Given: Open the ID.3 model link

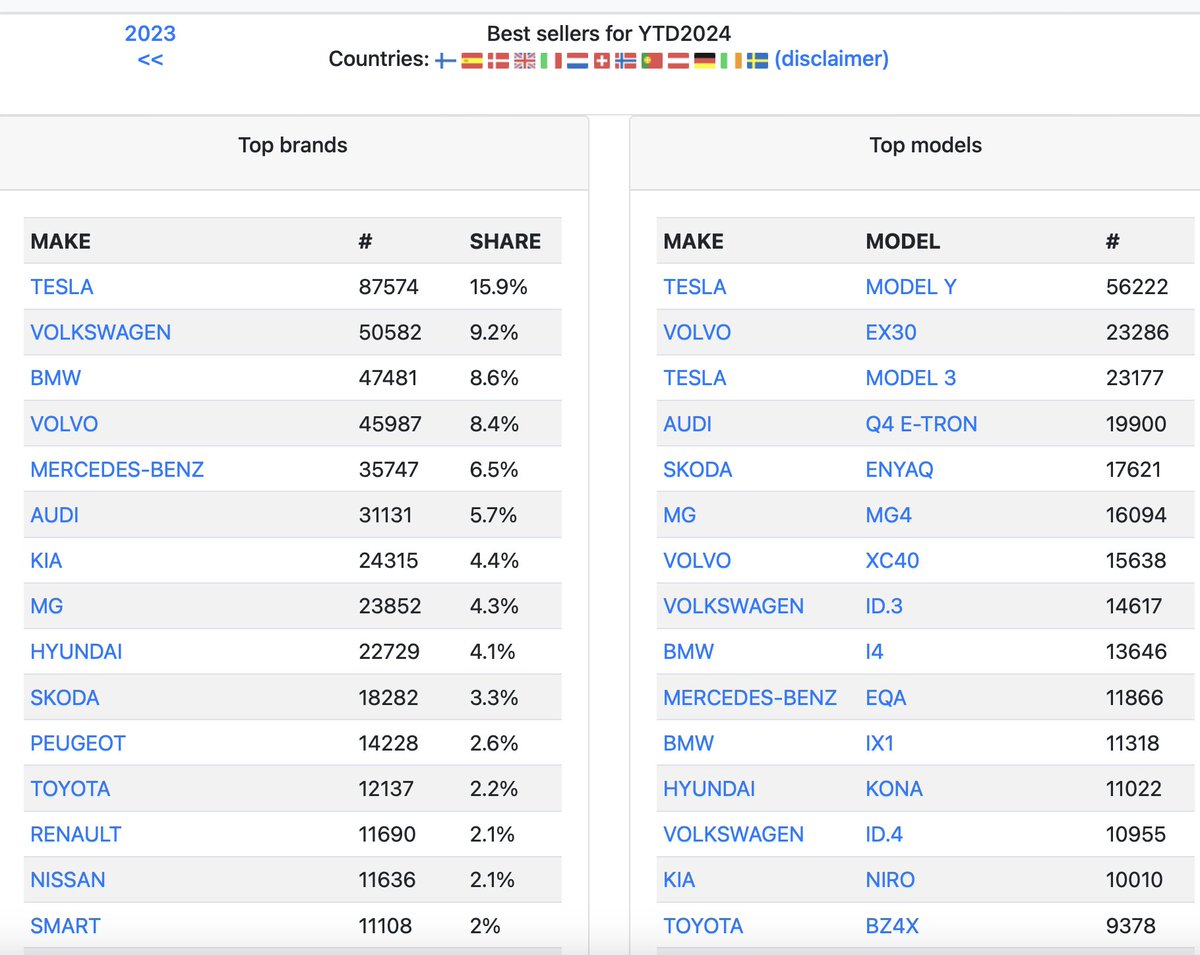Looking at the screenshot, I should pos(884,606).
